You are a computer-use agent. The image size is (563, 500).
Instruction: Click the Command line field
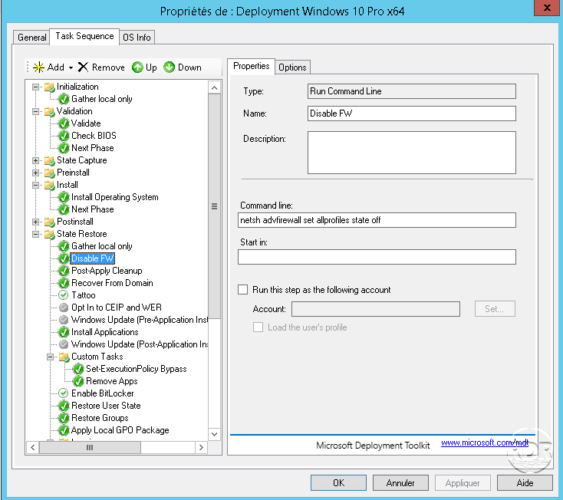(377, 220)
